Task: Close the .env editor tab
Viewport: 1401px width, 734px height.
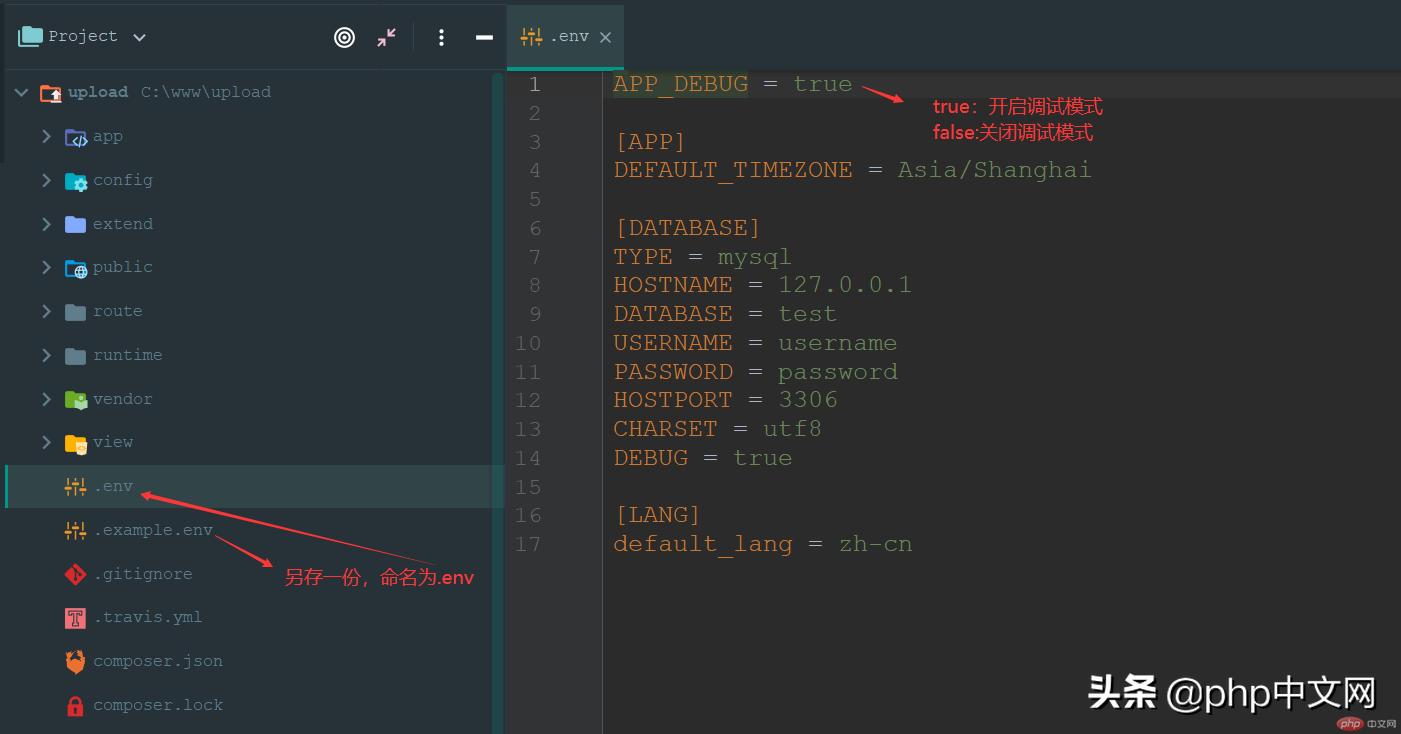Action: pyautogui.click(x=605, y=37)
